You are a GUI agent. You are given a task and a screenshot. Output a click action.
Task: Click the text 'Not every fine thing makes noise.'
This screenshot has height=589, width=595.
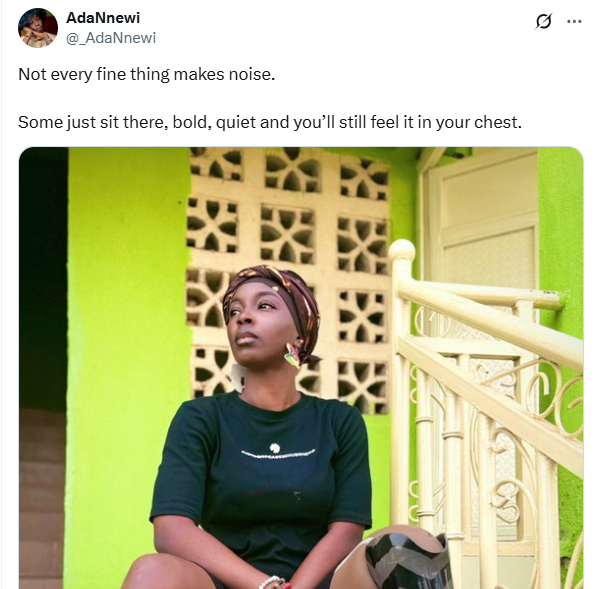[x=146, y=74]
